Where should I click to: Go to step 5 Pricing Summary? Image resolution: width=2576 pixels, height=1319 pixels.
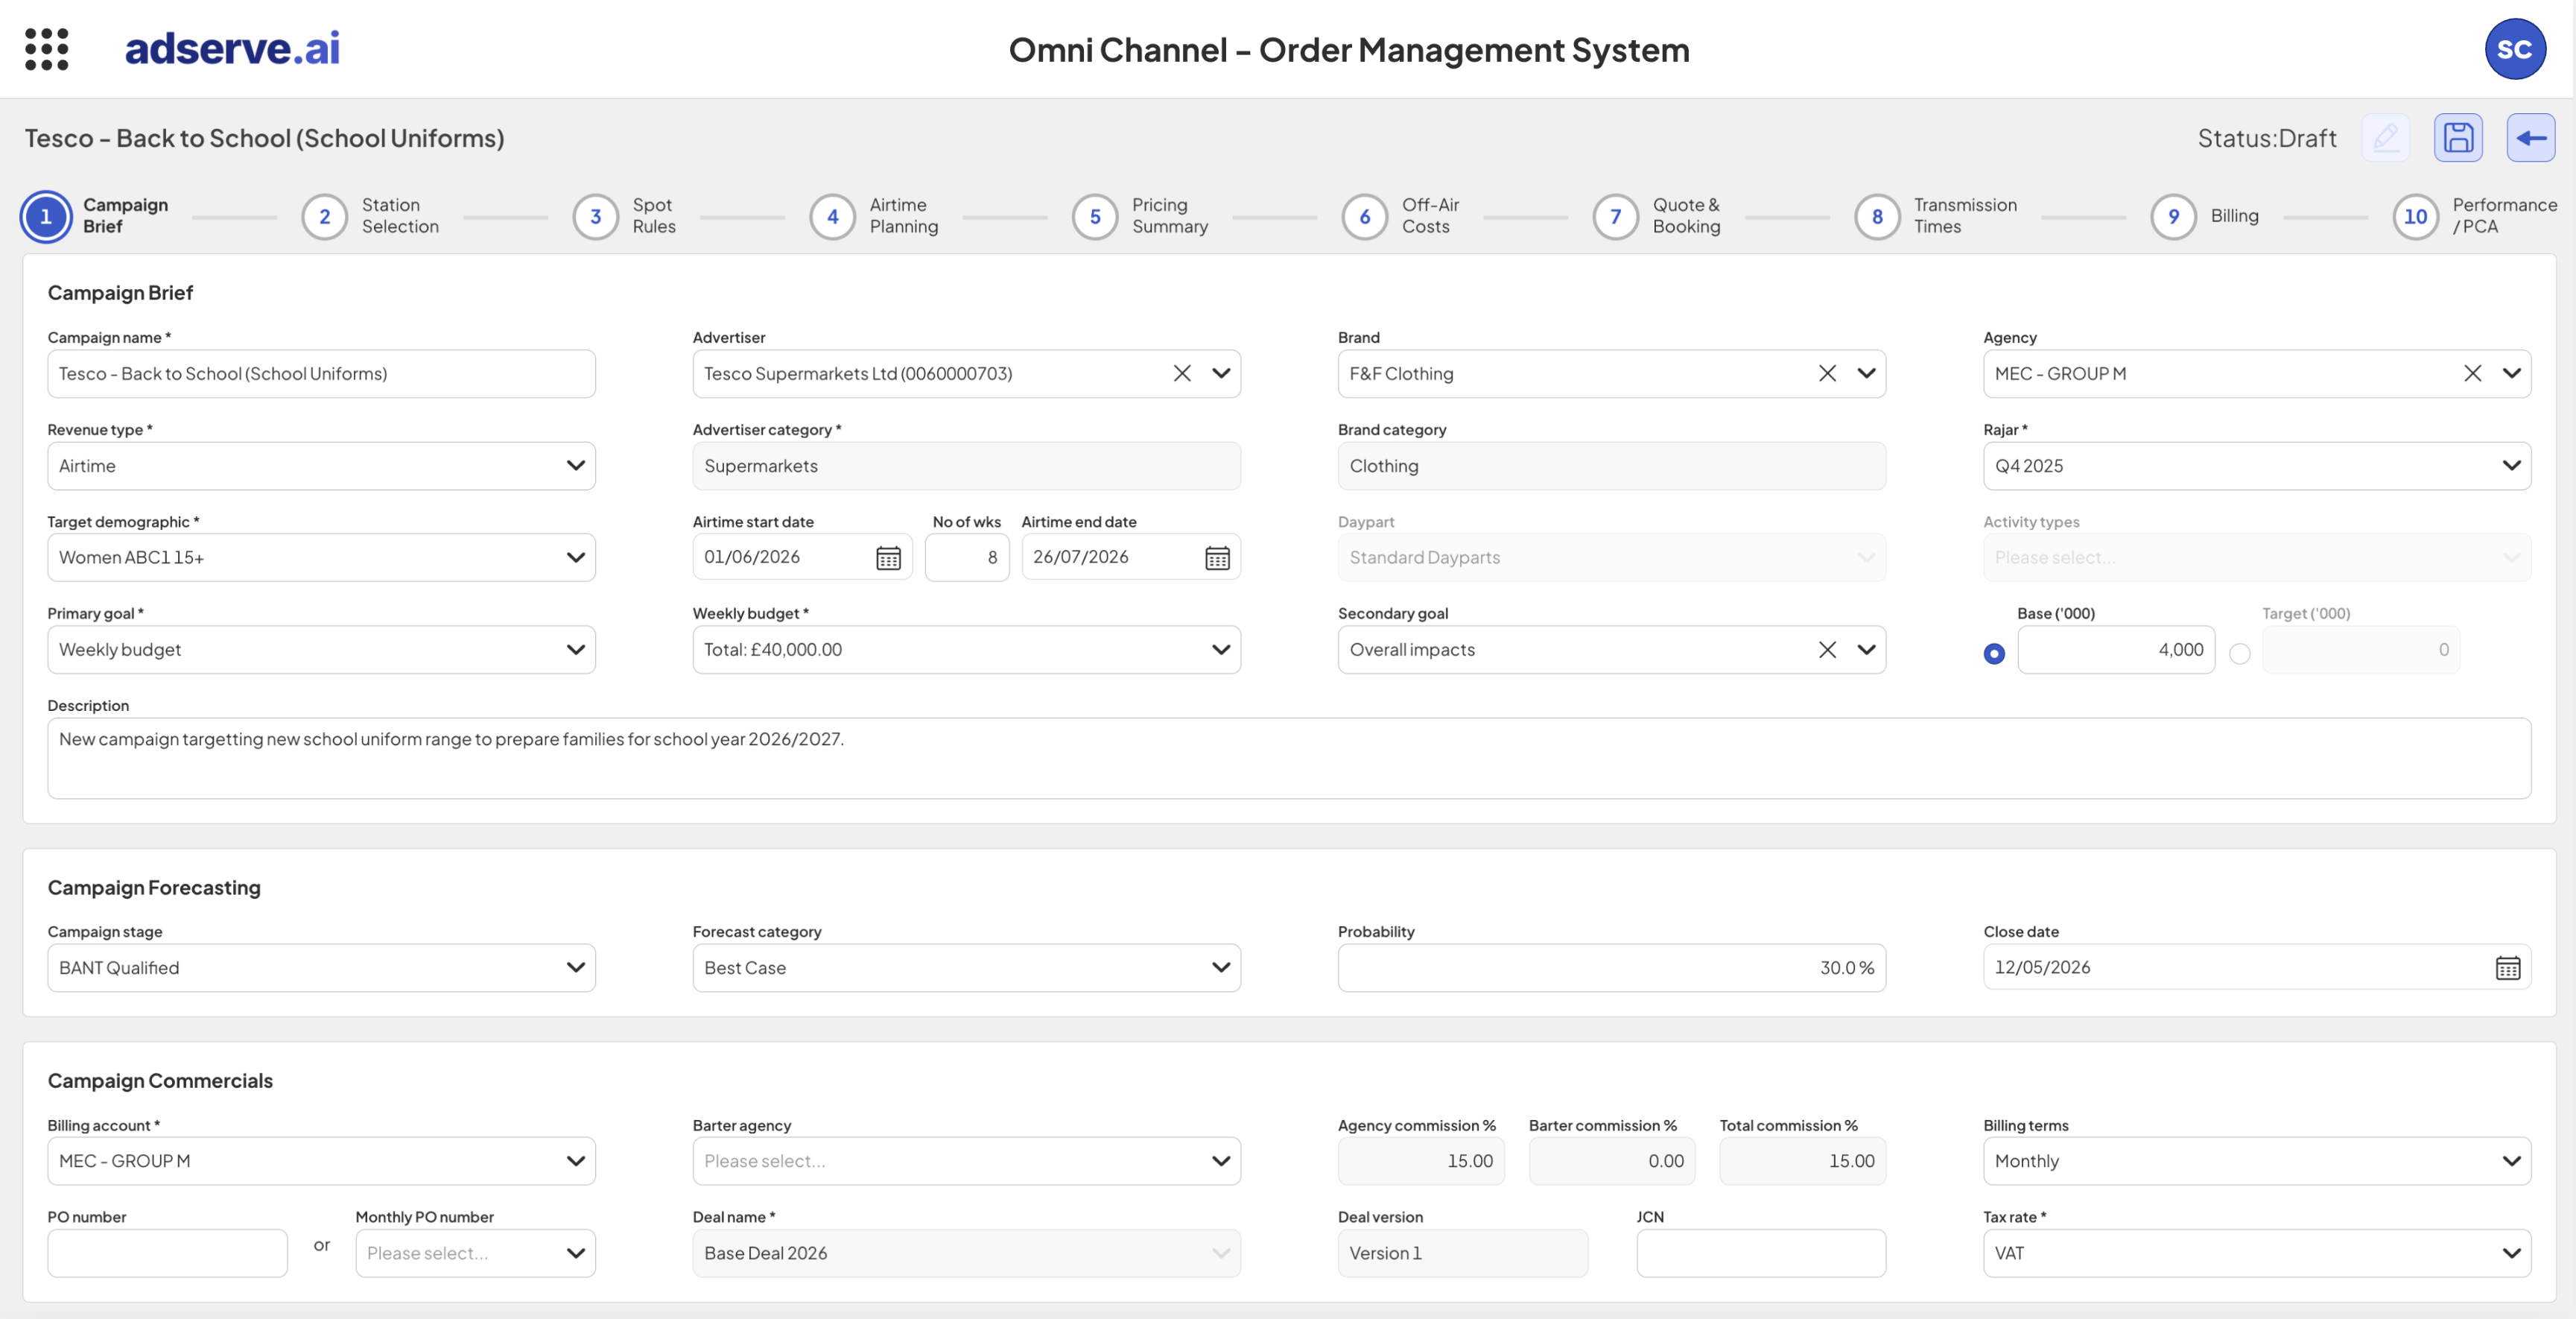(x=1141, y=216)
